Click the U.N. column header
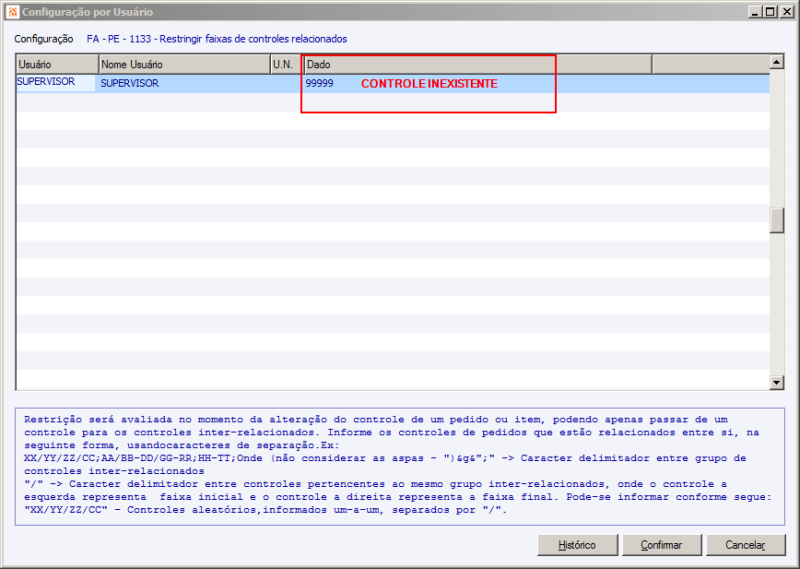Screen dimensions: 800x569 coord(287,64)
